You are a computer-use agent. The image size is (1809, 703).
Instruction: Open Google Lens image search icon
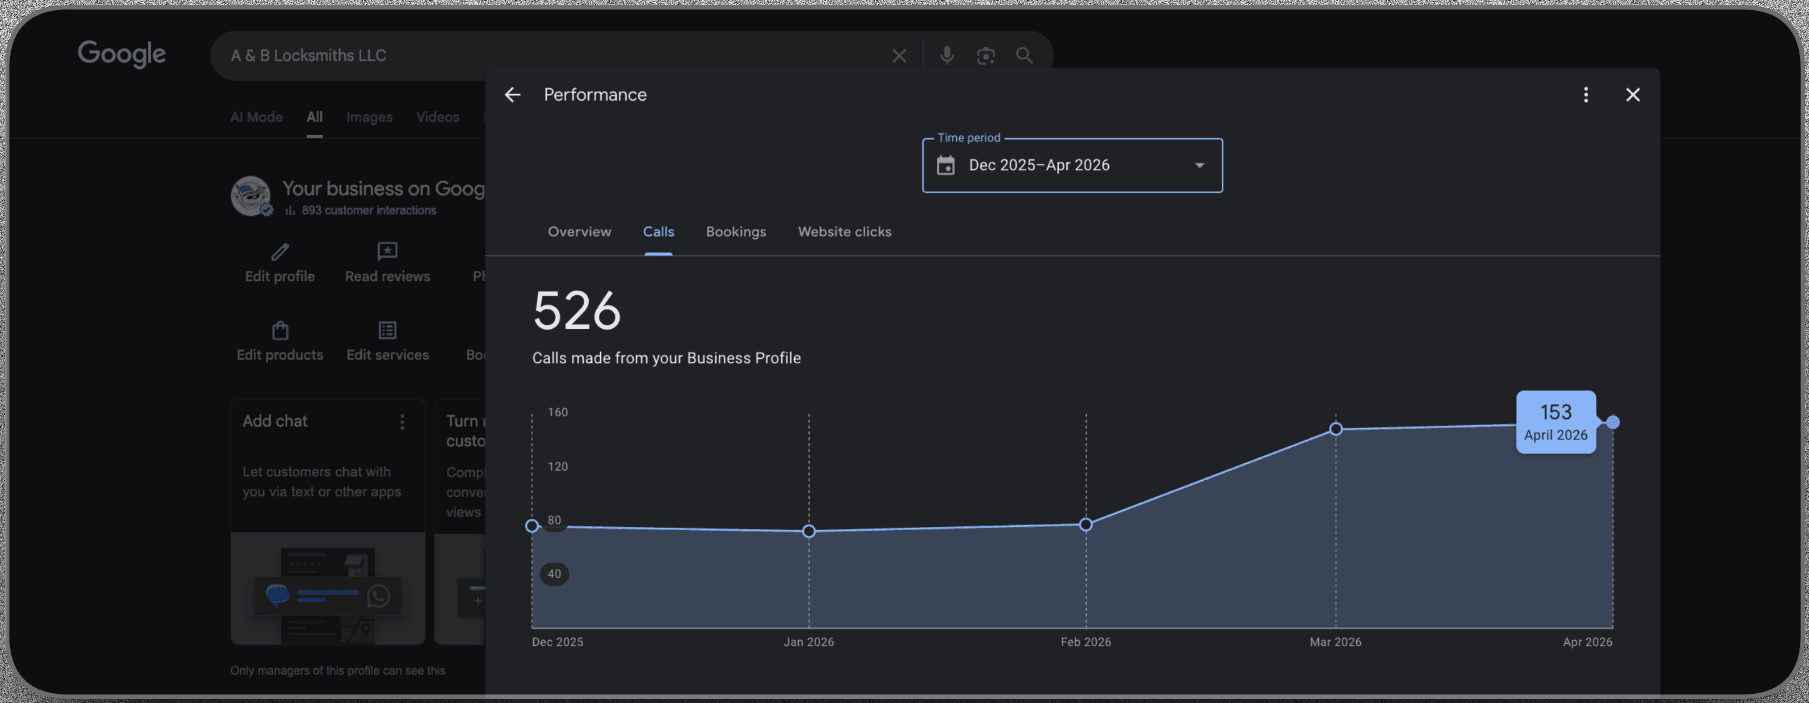click(986, 56)
